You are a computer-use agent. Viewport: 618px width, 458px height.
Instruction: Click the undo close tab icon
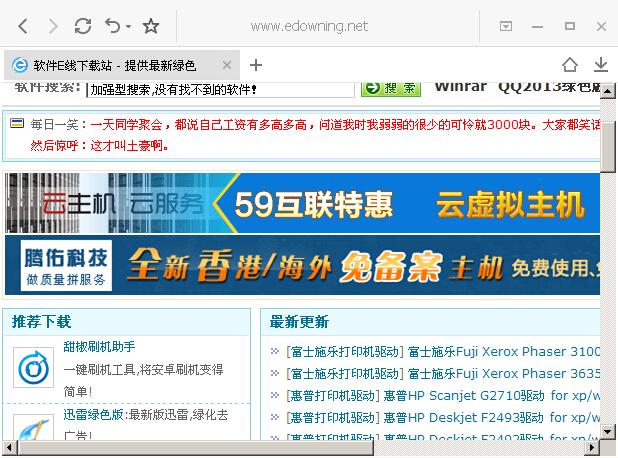pos(112,25)
